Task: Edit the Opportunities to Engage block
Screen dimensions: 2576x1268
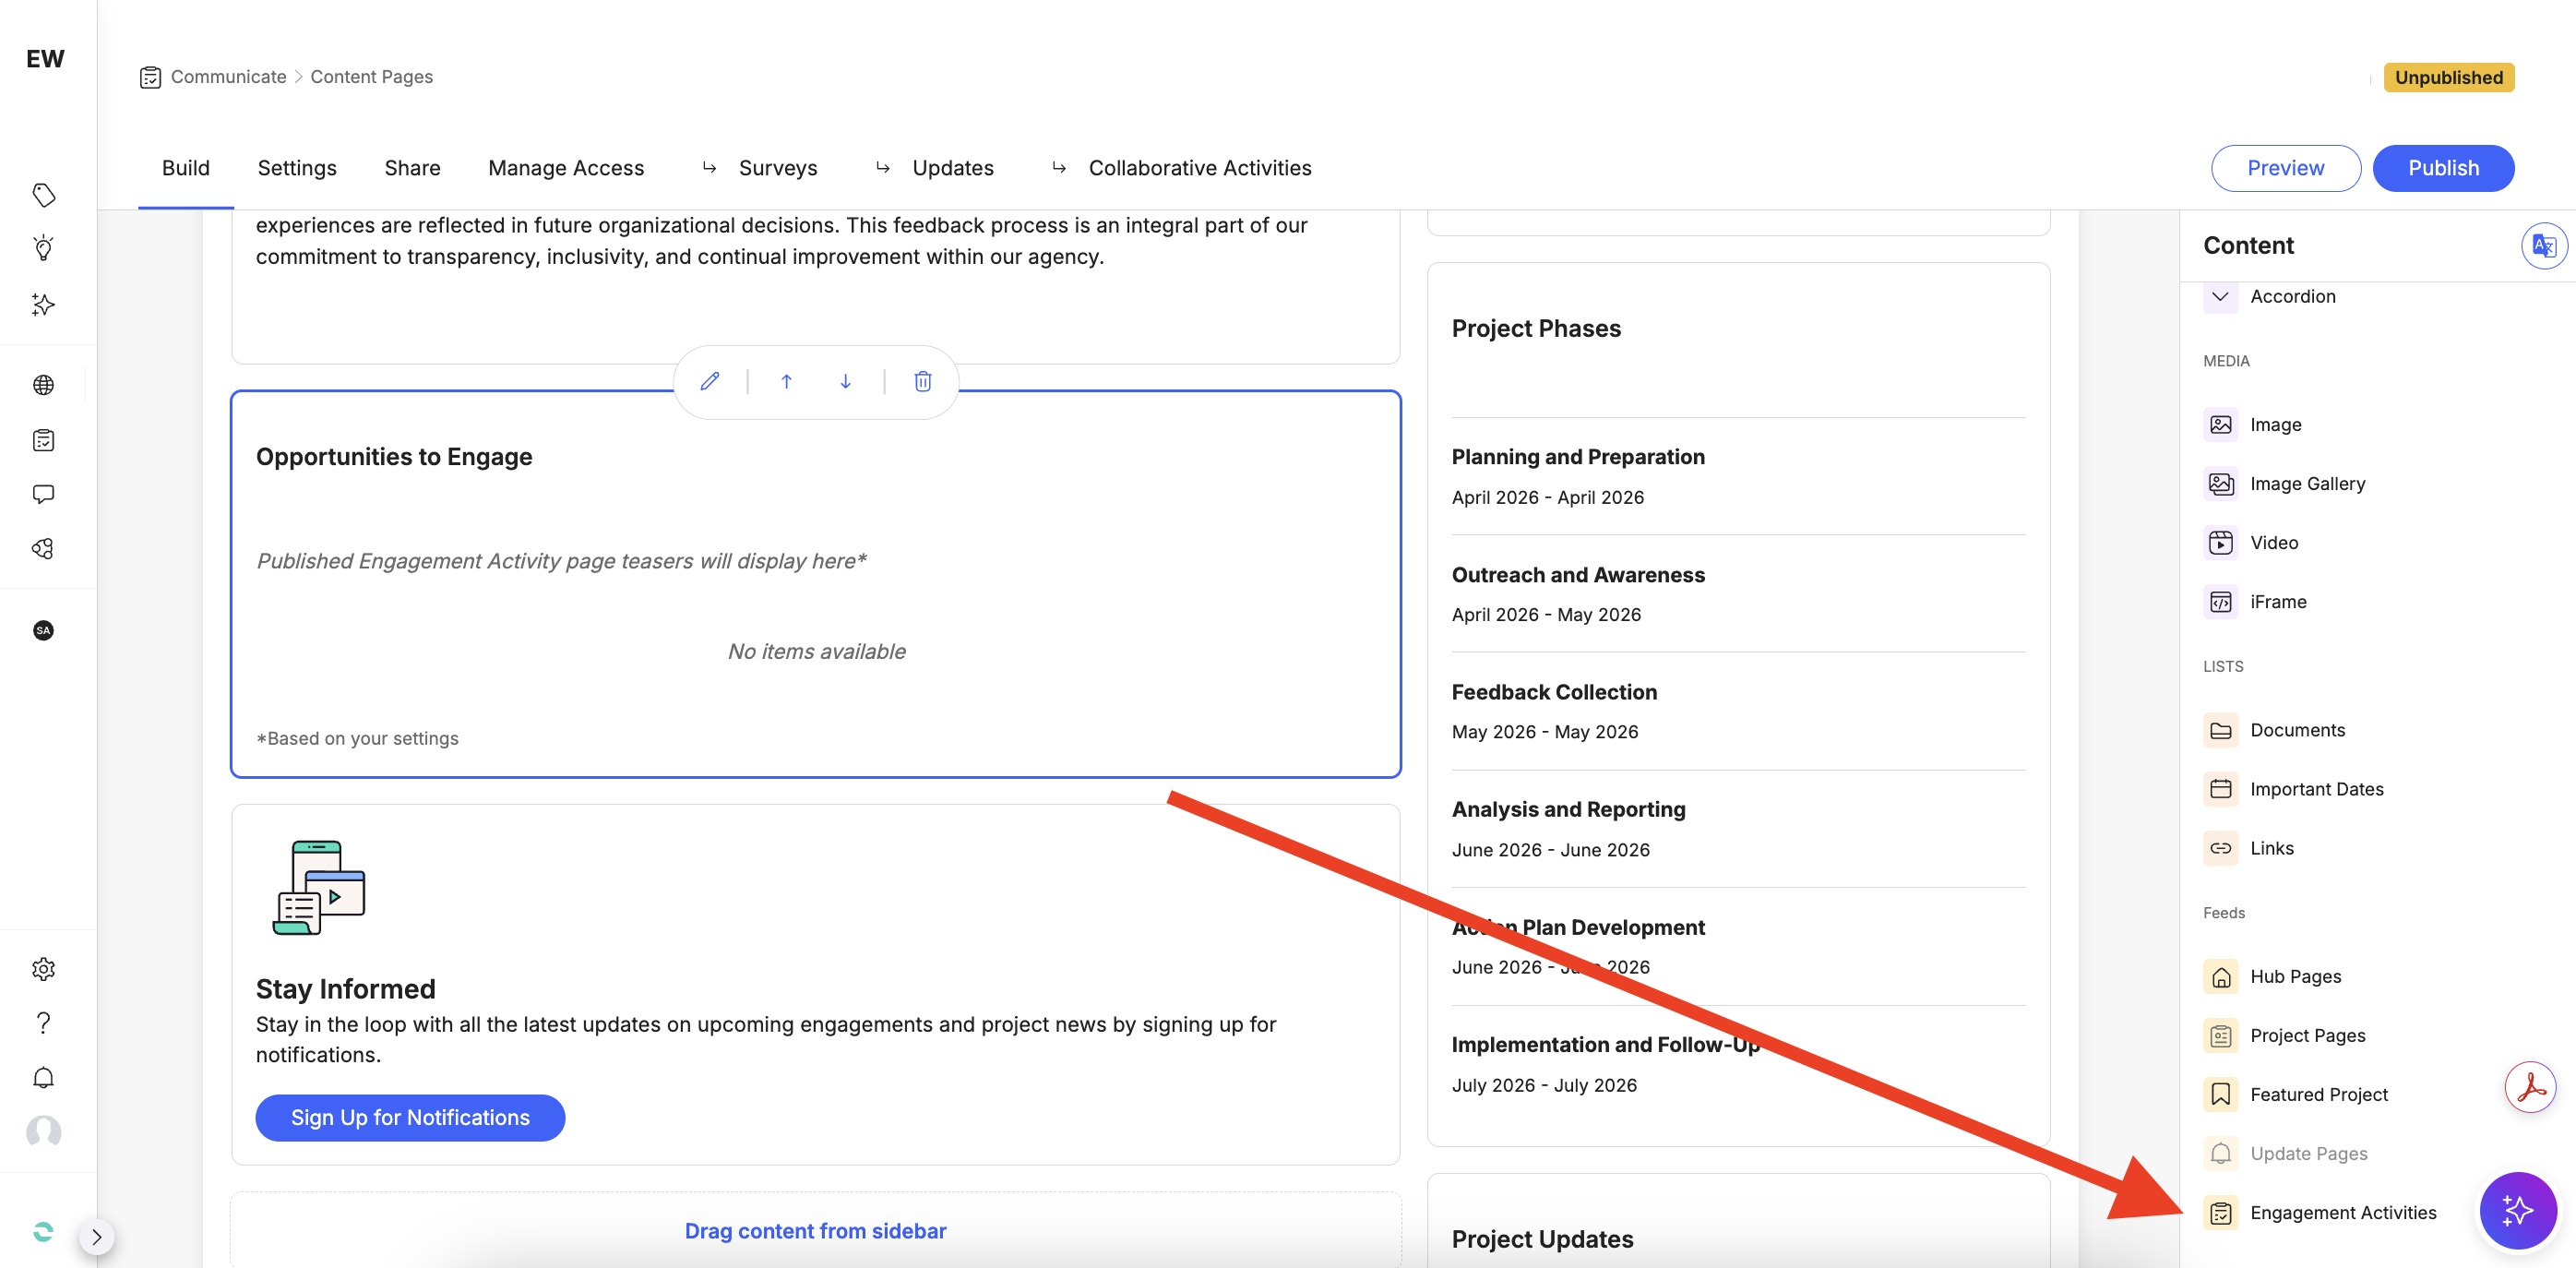Action: pyautogui.click(x=710, y=381)
